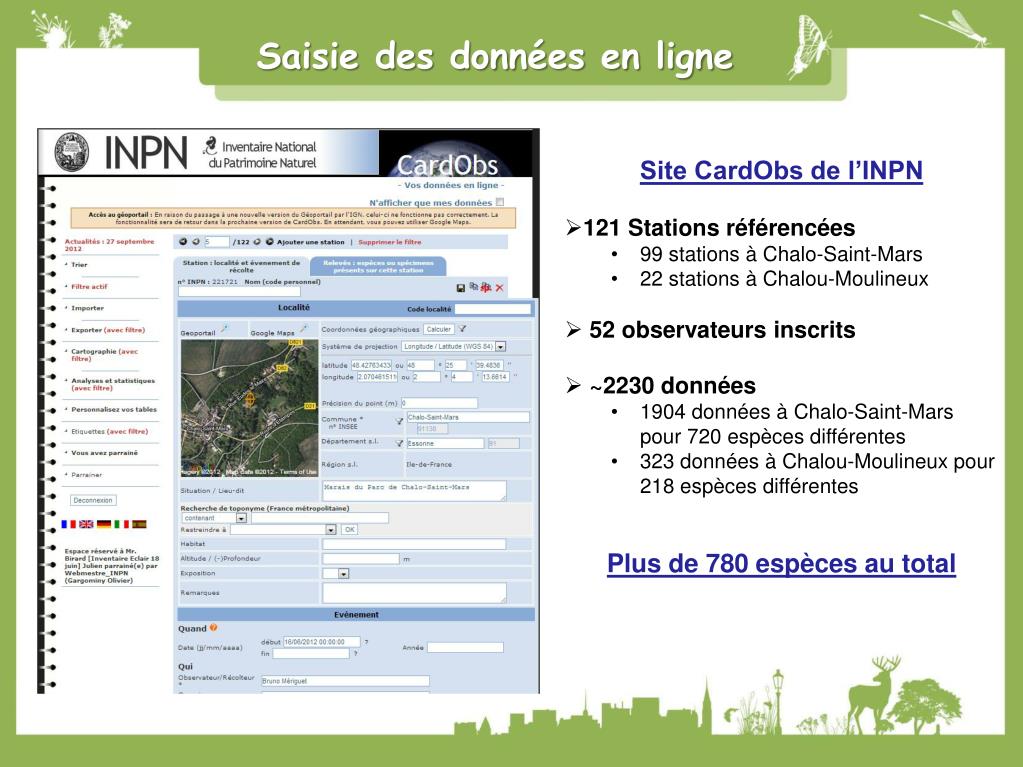Click Ajouter une station link
The height and width of the screenshot is (767, 1023).
click(x=310, y=242)
